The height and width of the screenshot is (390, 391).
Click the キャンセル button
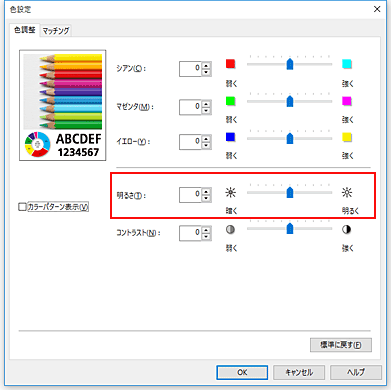point(299,372)
